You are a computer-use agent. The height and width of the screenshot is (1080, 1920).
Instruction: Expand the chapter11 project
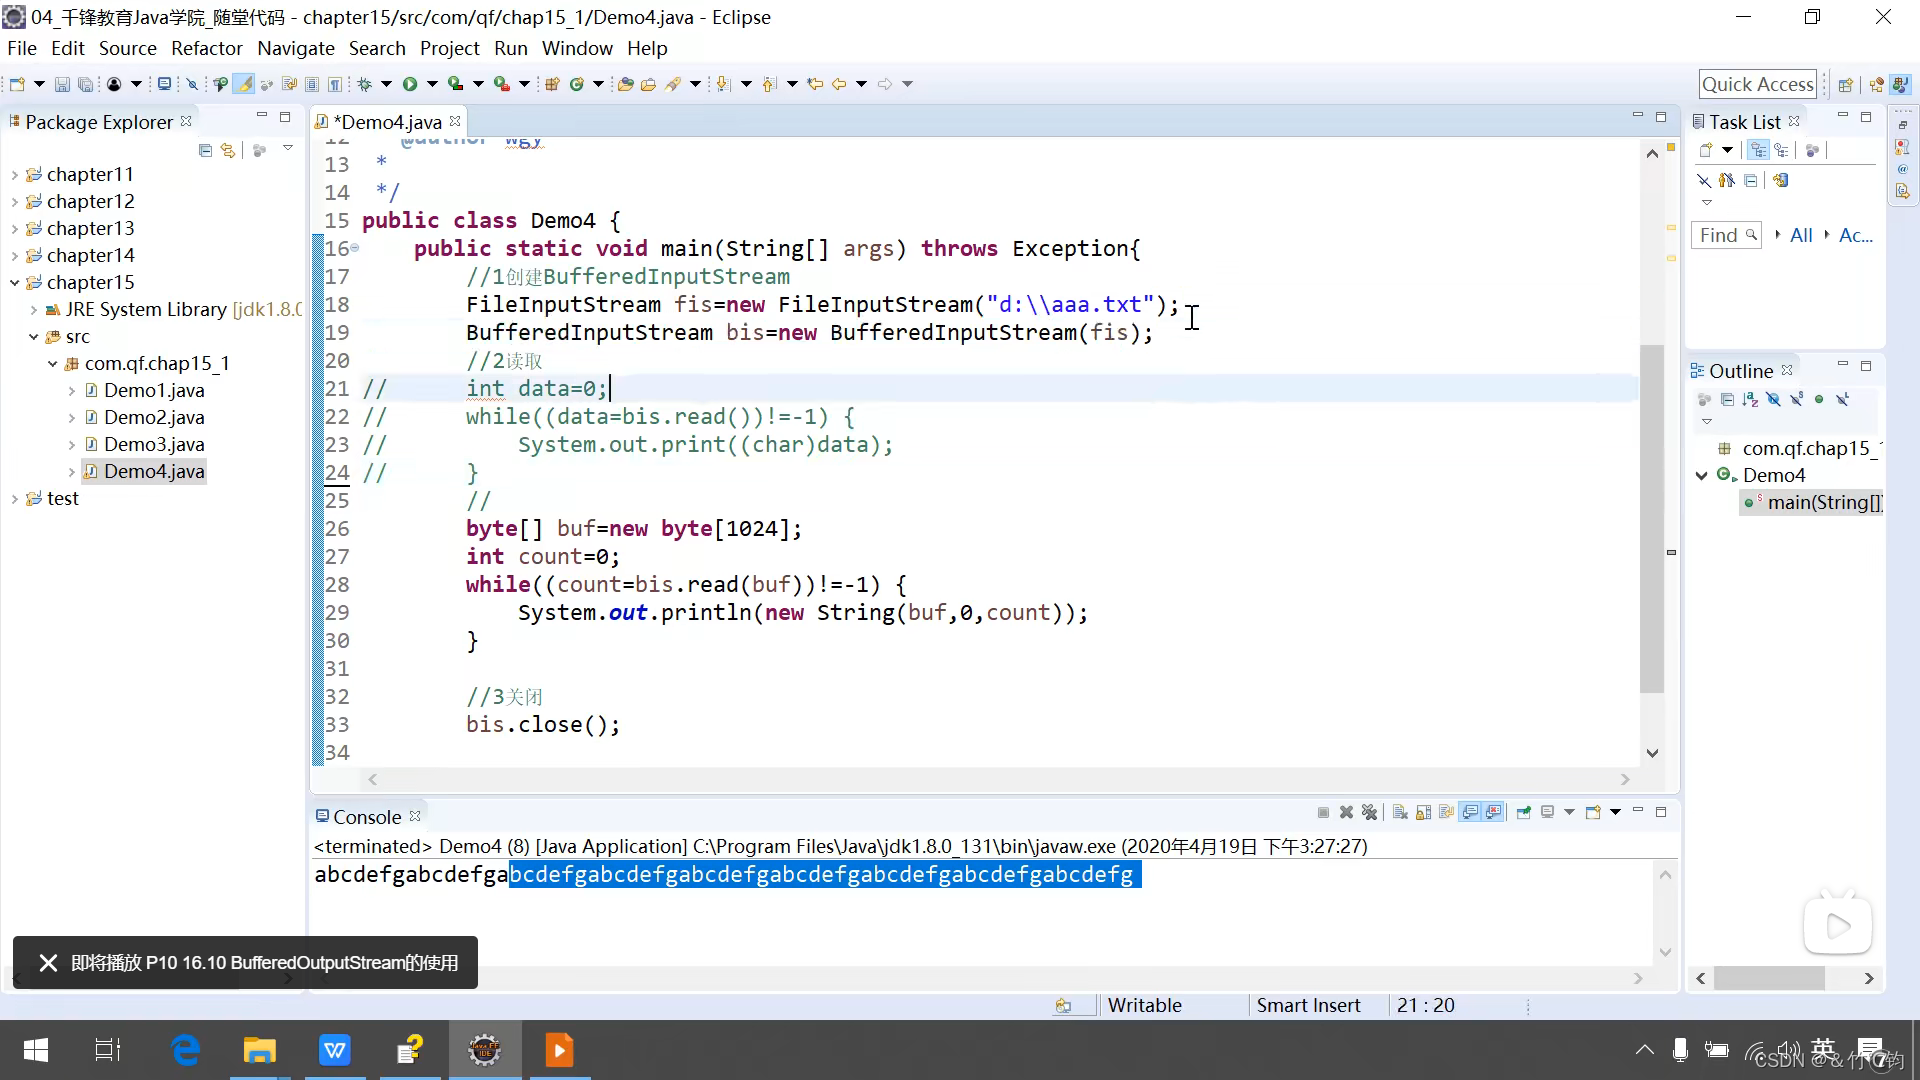pos(14,174)
